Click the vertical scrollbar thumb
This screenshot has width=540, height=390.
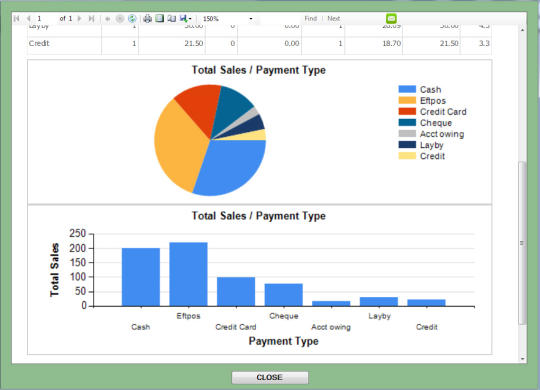522,243
